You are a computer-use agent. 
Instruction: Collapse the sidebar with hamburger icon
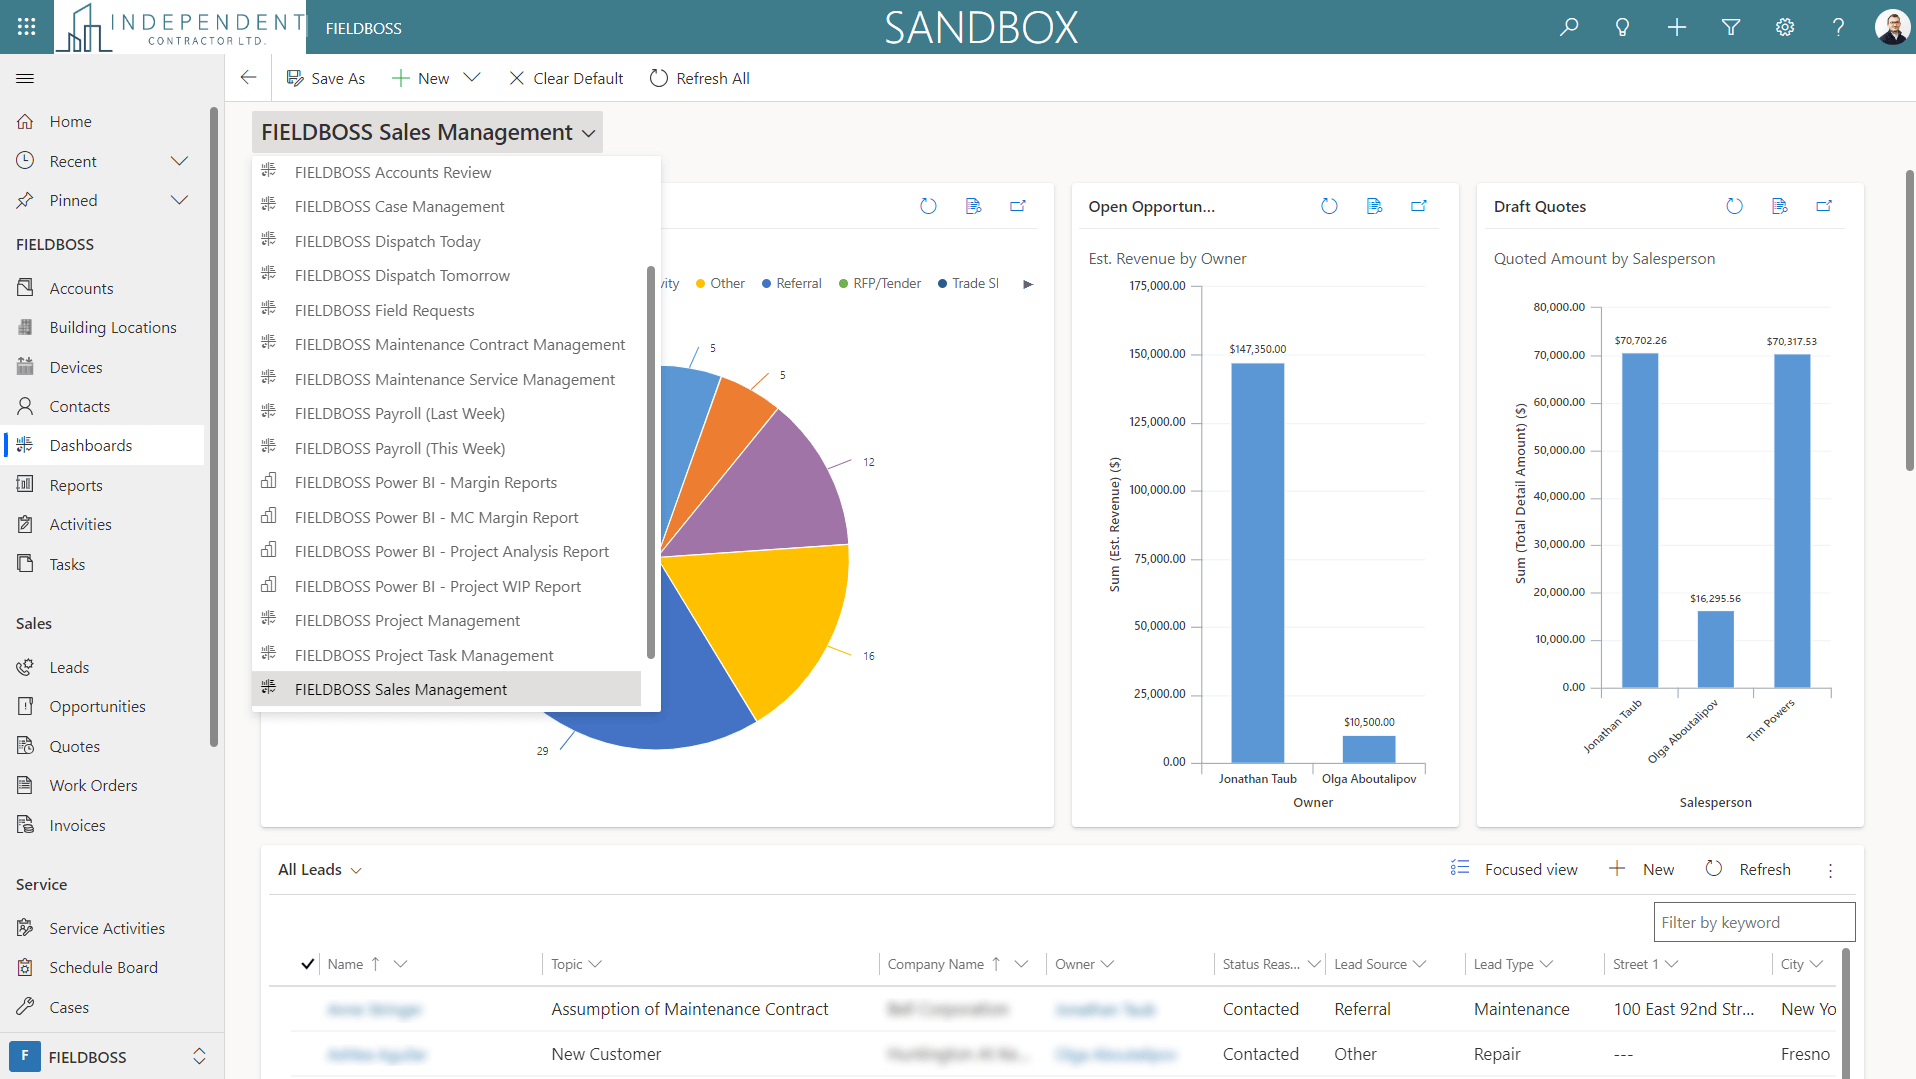click(x=26, y=78)
